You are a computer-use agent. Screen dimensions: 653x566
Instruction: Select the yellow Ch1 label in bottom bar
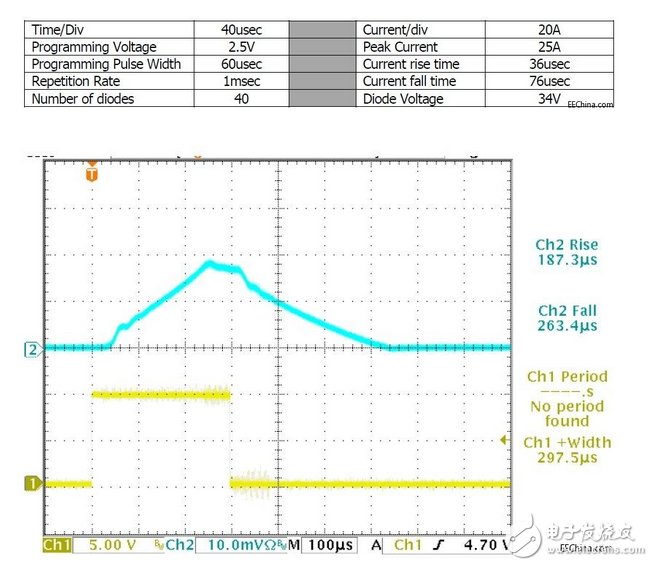(x=56, y=546)
